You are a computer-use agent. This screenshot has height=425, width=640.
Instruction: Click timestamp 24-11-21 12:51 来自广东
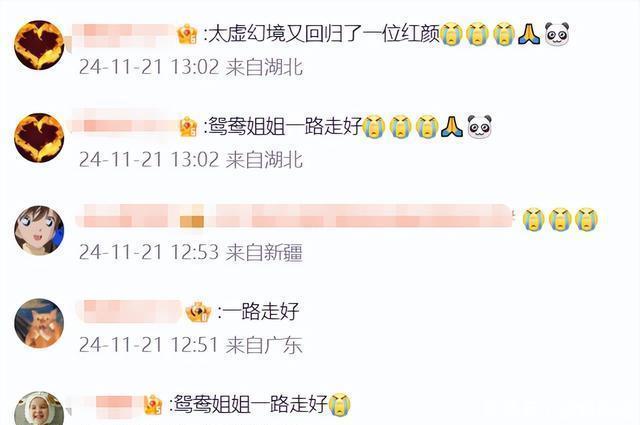coord(191,345)
